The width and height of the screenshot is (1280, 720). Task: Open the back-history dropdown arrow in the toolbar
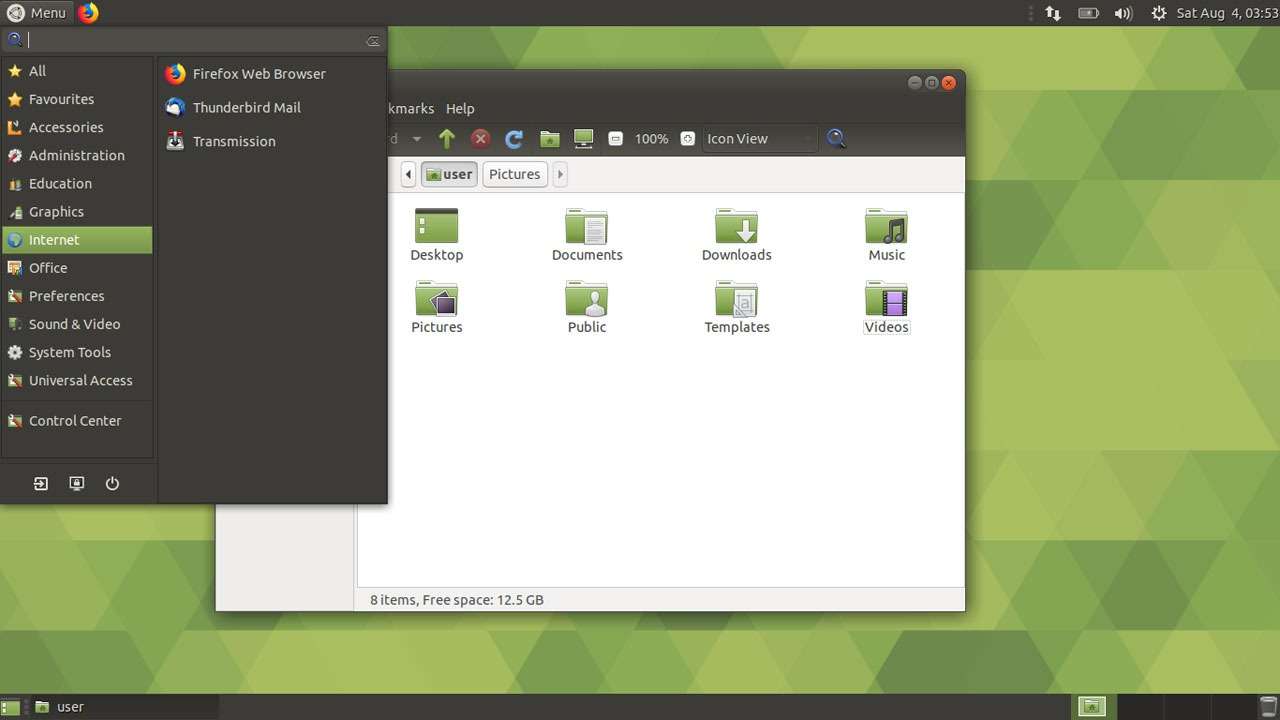[416, 139]
